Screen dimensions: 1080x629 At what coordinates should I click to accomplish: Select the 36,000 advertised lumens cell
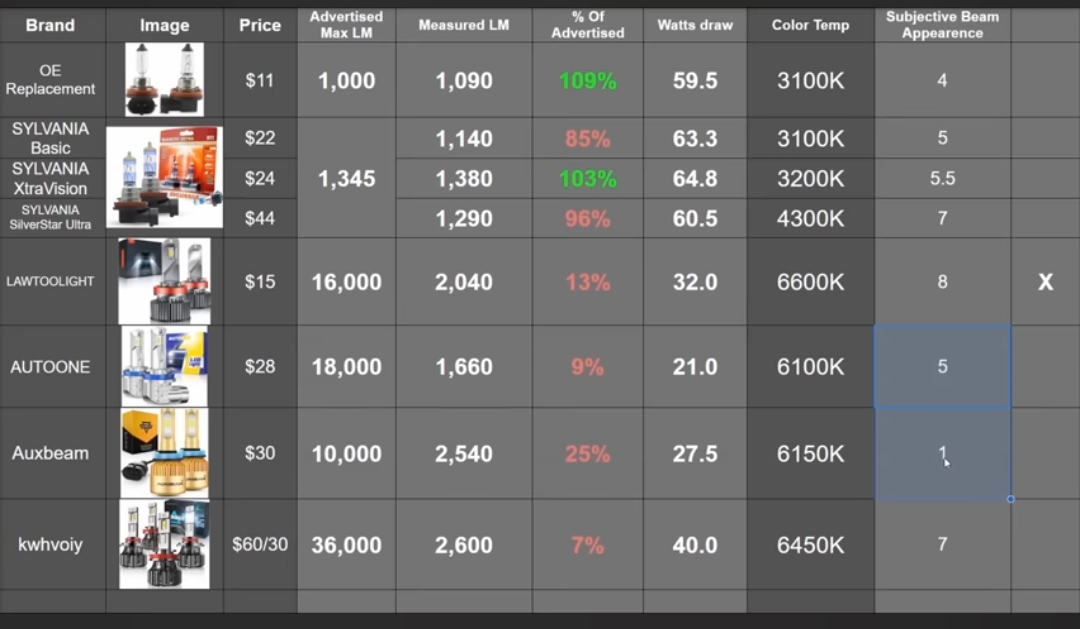[x=346, y=545]
